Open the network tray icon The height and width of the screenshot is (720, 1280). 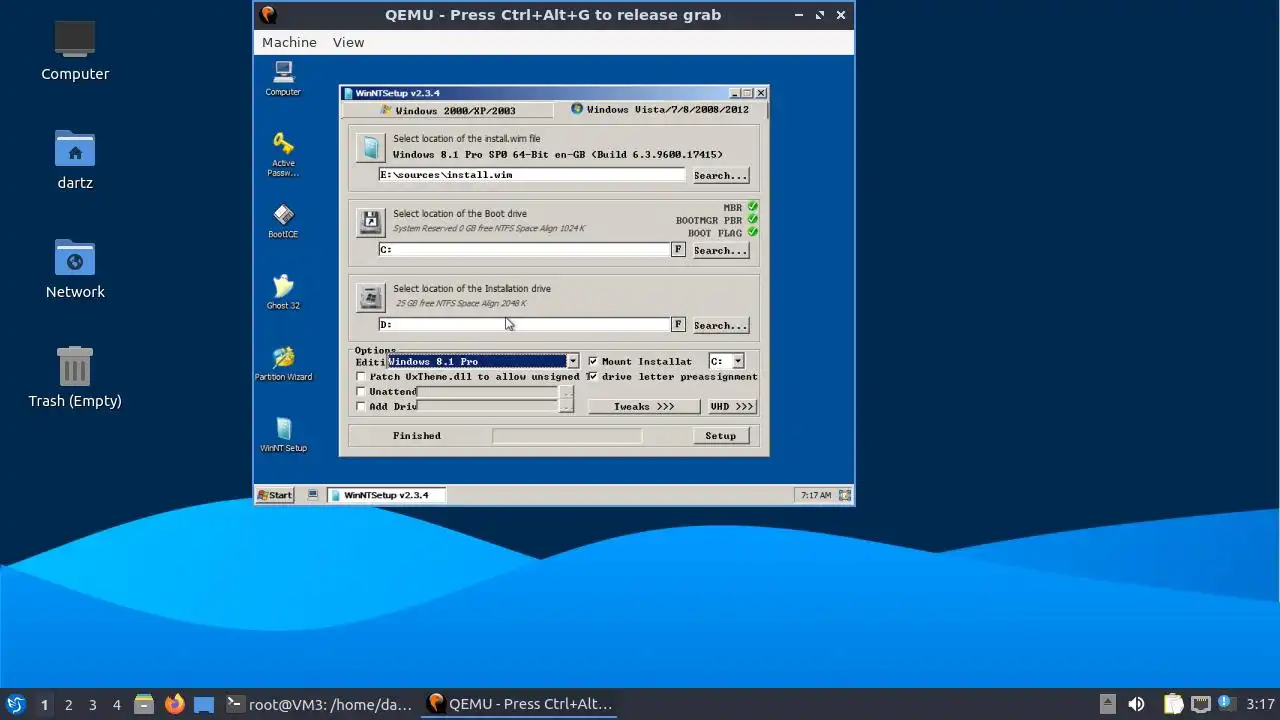[x=1201, y=704]
